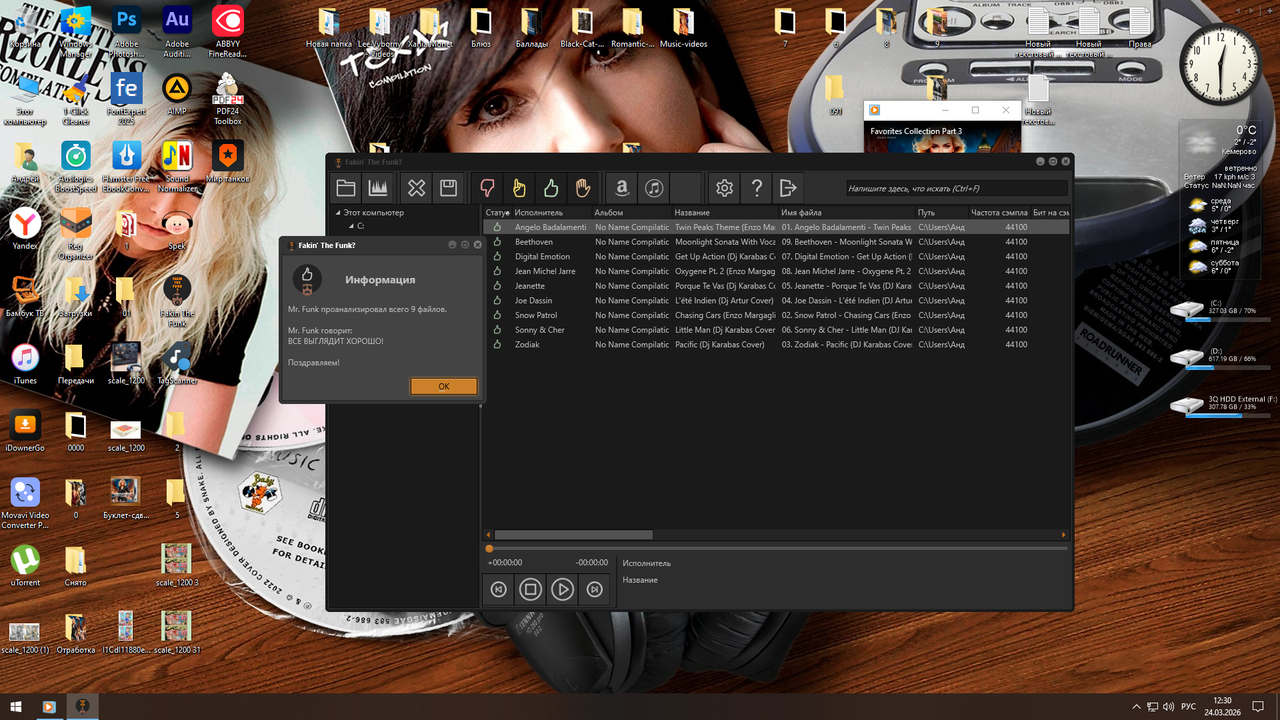Click the yellow pointing hand icon

point(519,187)
